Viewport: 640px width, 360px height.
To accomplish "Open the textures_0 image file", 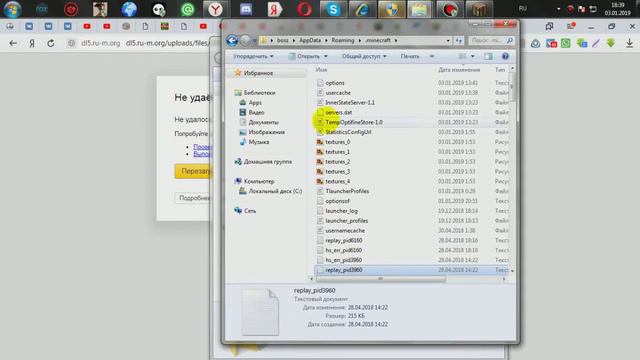I will tap(337, 142).
